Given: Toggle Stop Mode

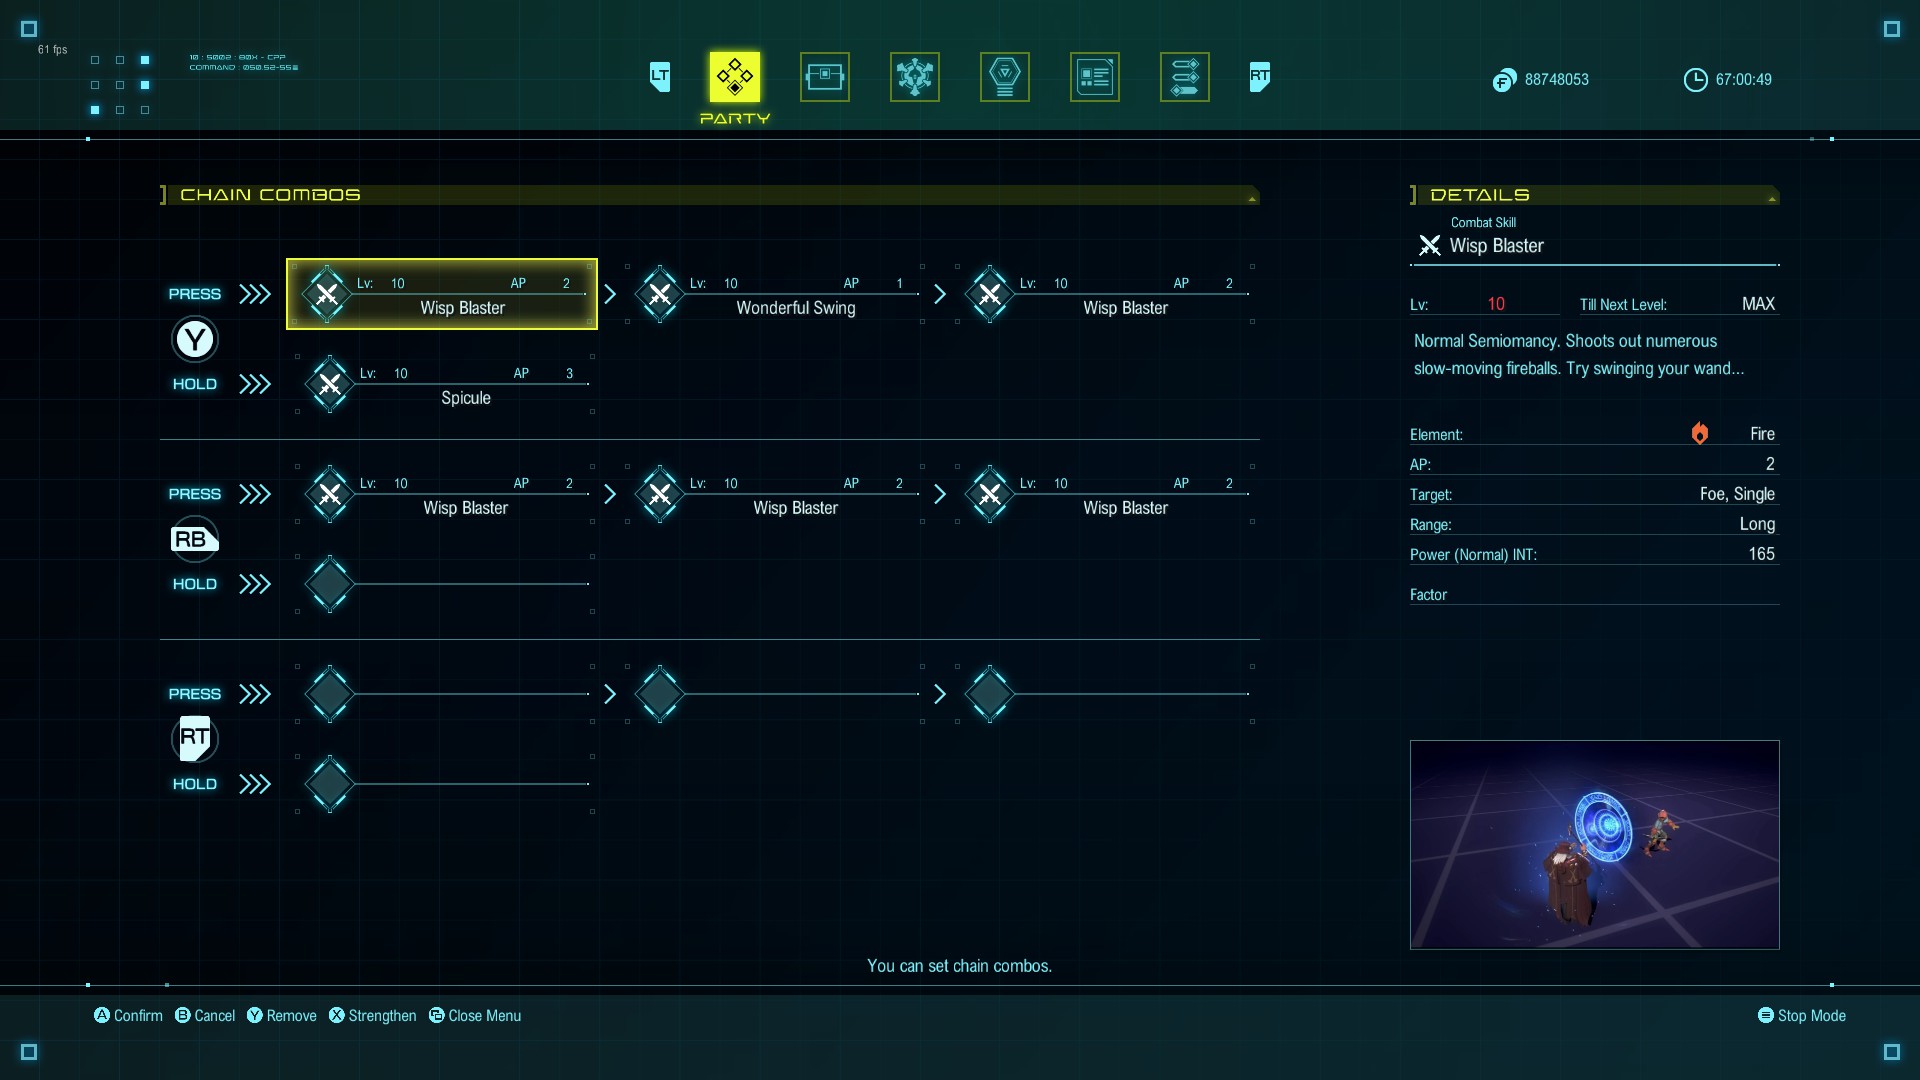Looking at the screenshot, I should (x=1801, y=1015).
